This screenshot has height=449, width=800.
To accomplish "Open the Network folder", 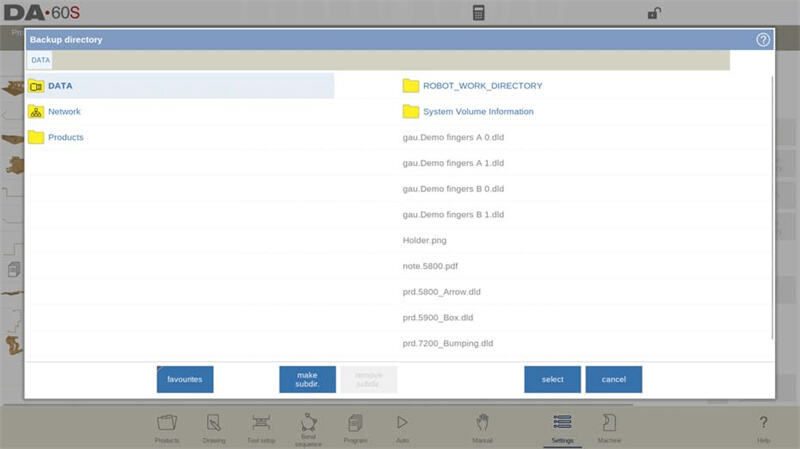I will point(64,112).
